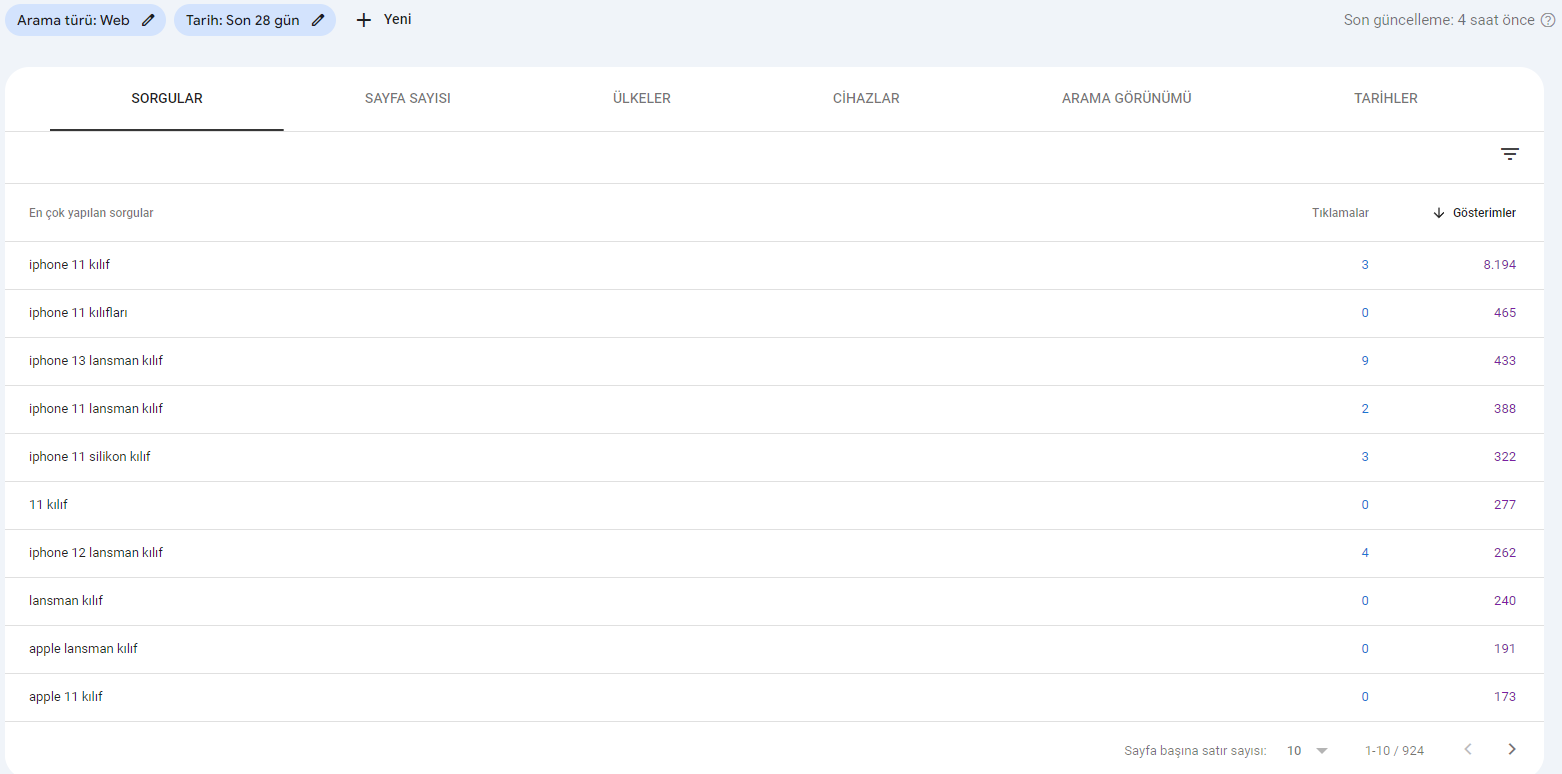This screenshot has height=774, width=1562.
Task: Open the CİHAZLAR tab
Action: pyautogui.click(x=866, y=99)
